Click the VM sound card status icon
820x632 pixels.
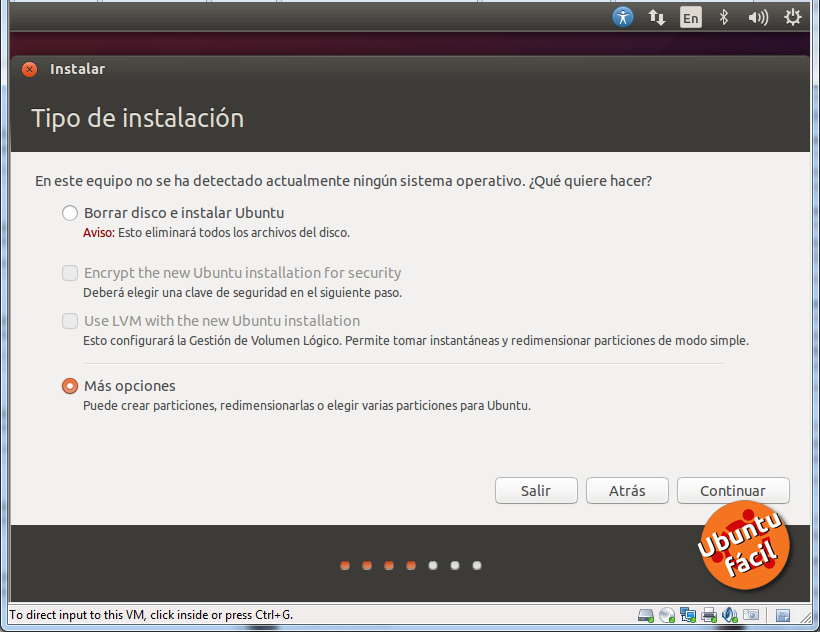730,615
